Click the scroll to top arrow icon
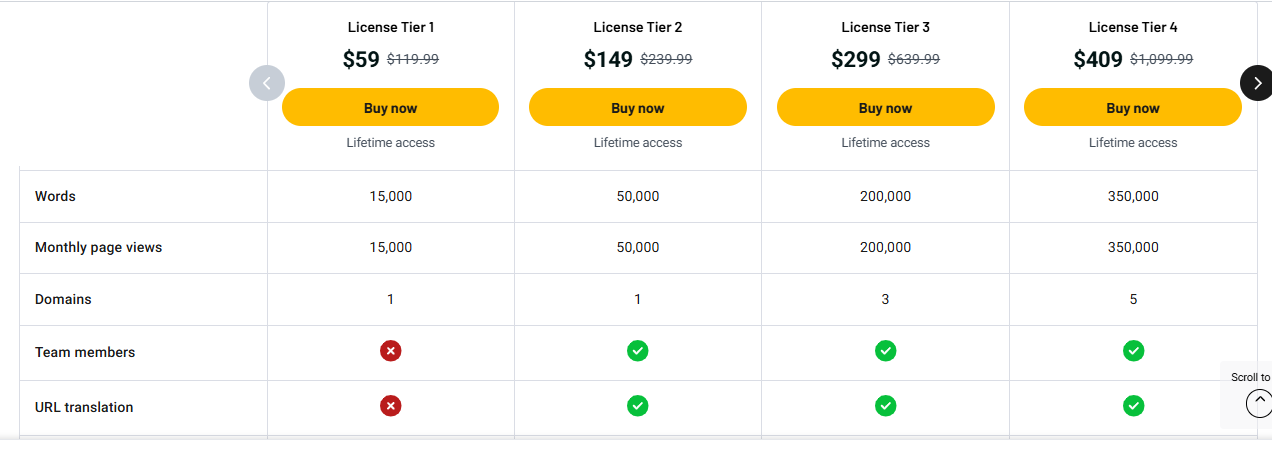The width and height of the screenshot is (1272, 451). click(x=1259, y=402)
